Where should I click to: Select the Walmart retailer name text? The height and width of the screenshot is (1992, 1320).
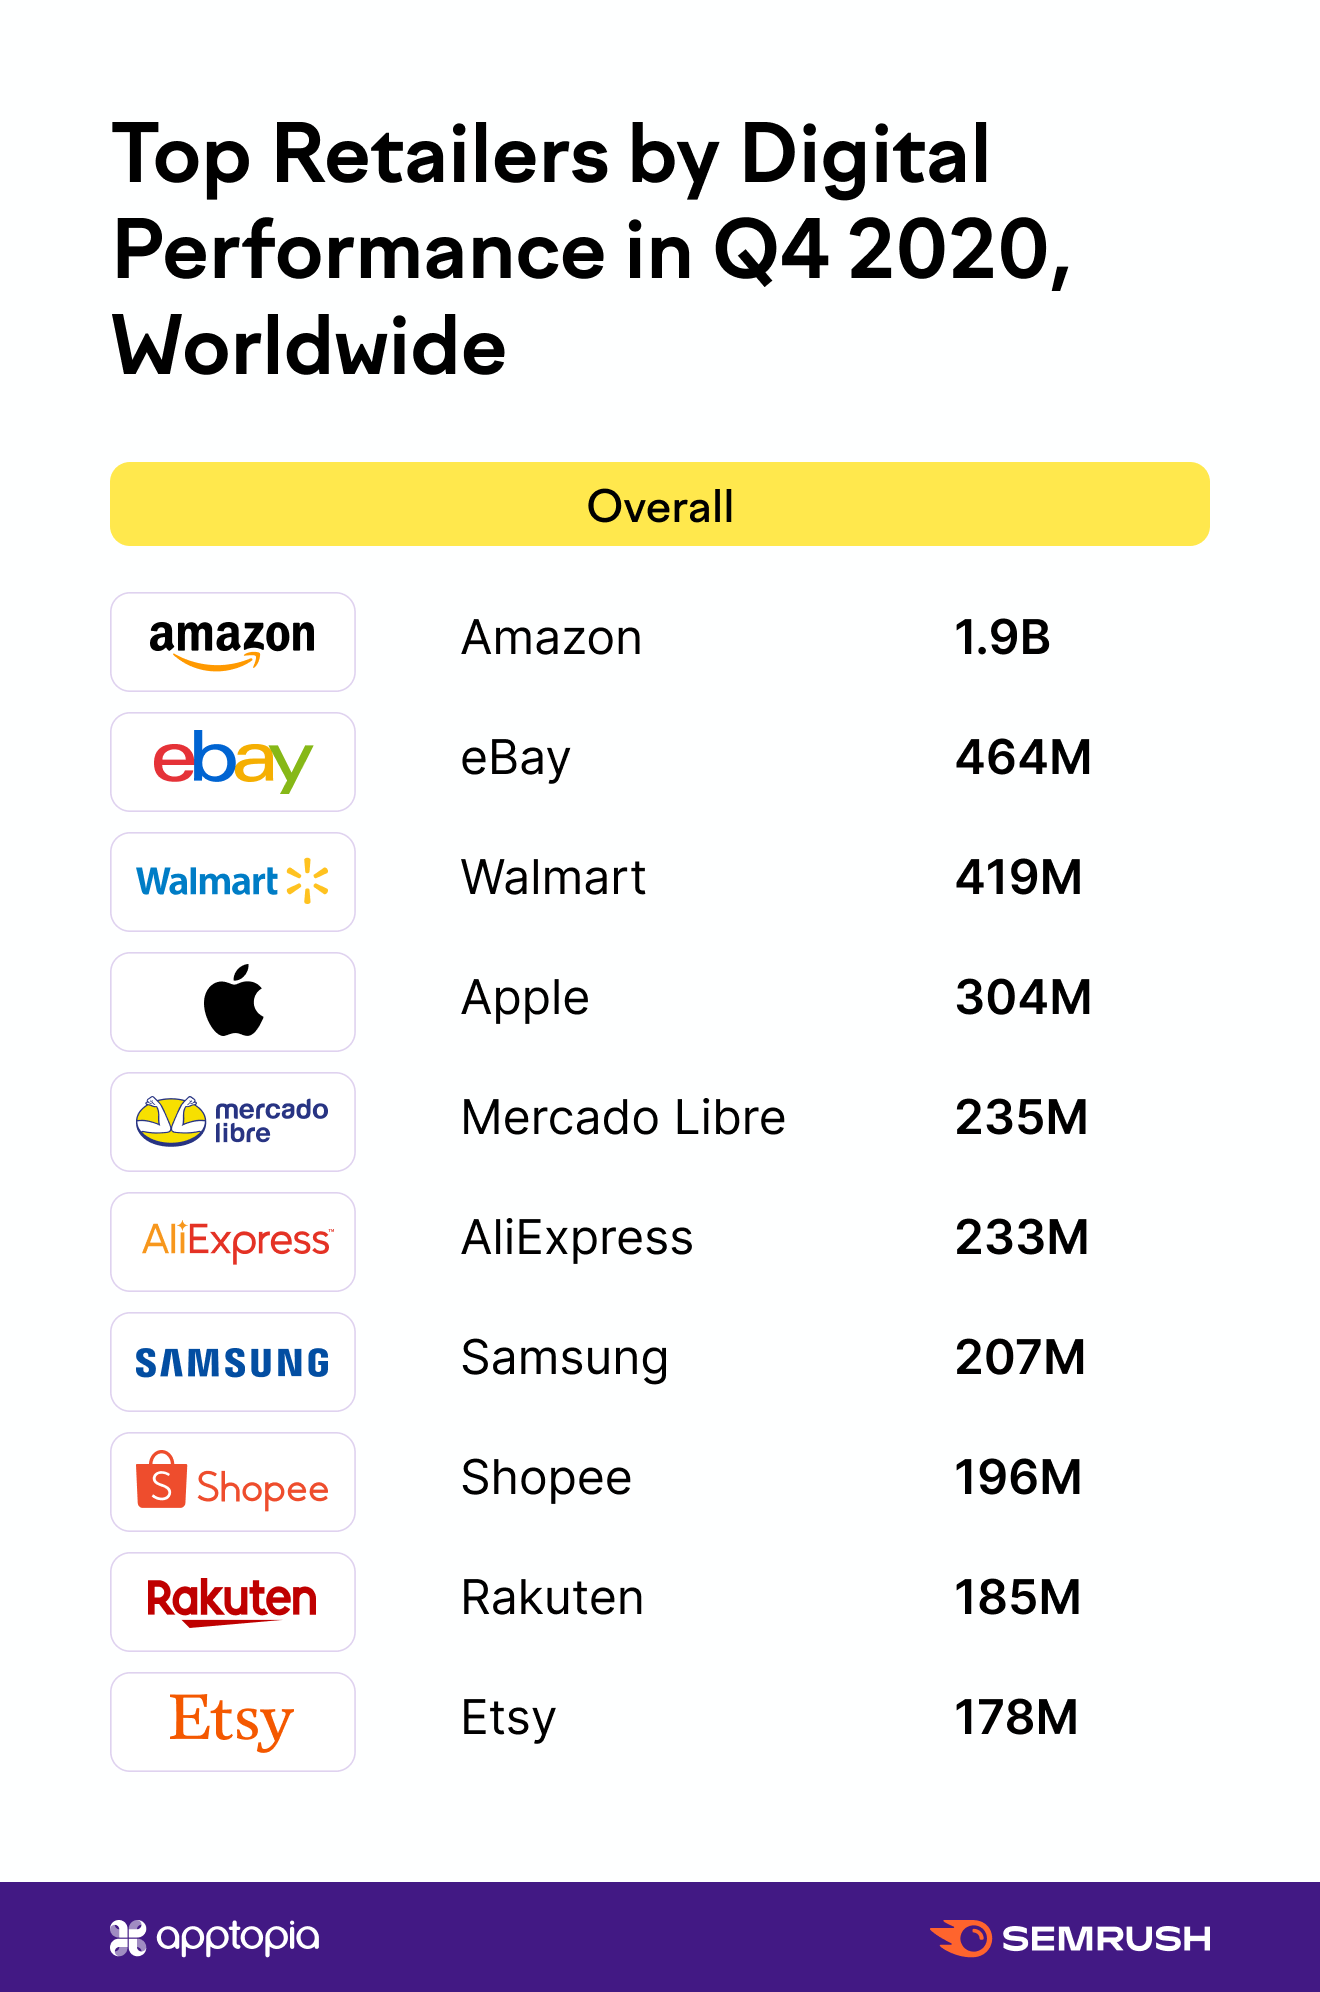pyautogui.click(x=553, y=878)
